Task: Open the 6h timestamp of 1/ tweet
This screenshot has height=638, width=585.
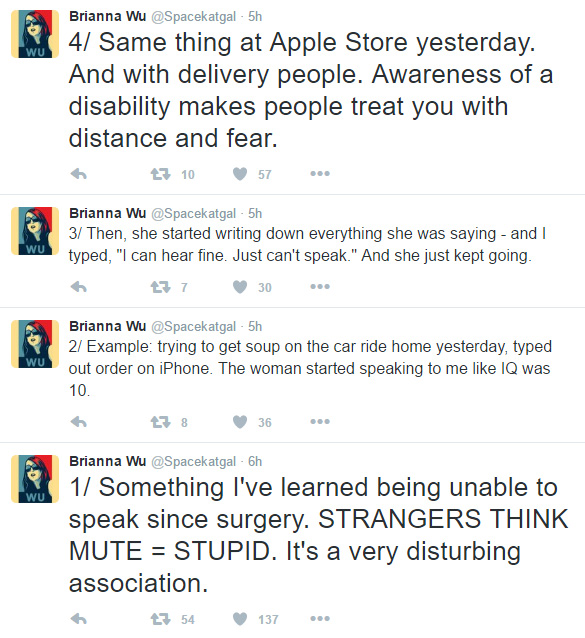Action: coord(255,461)
